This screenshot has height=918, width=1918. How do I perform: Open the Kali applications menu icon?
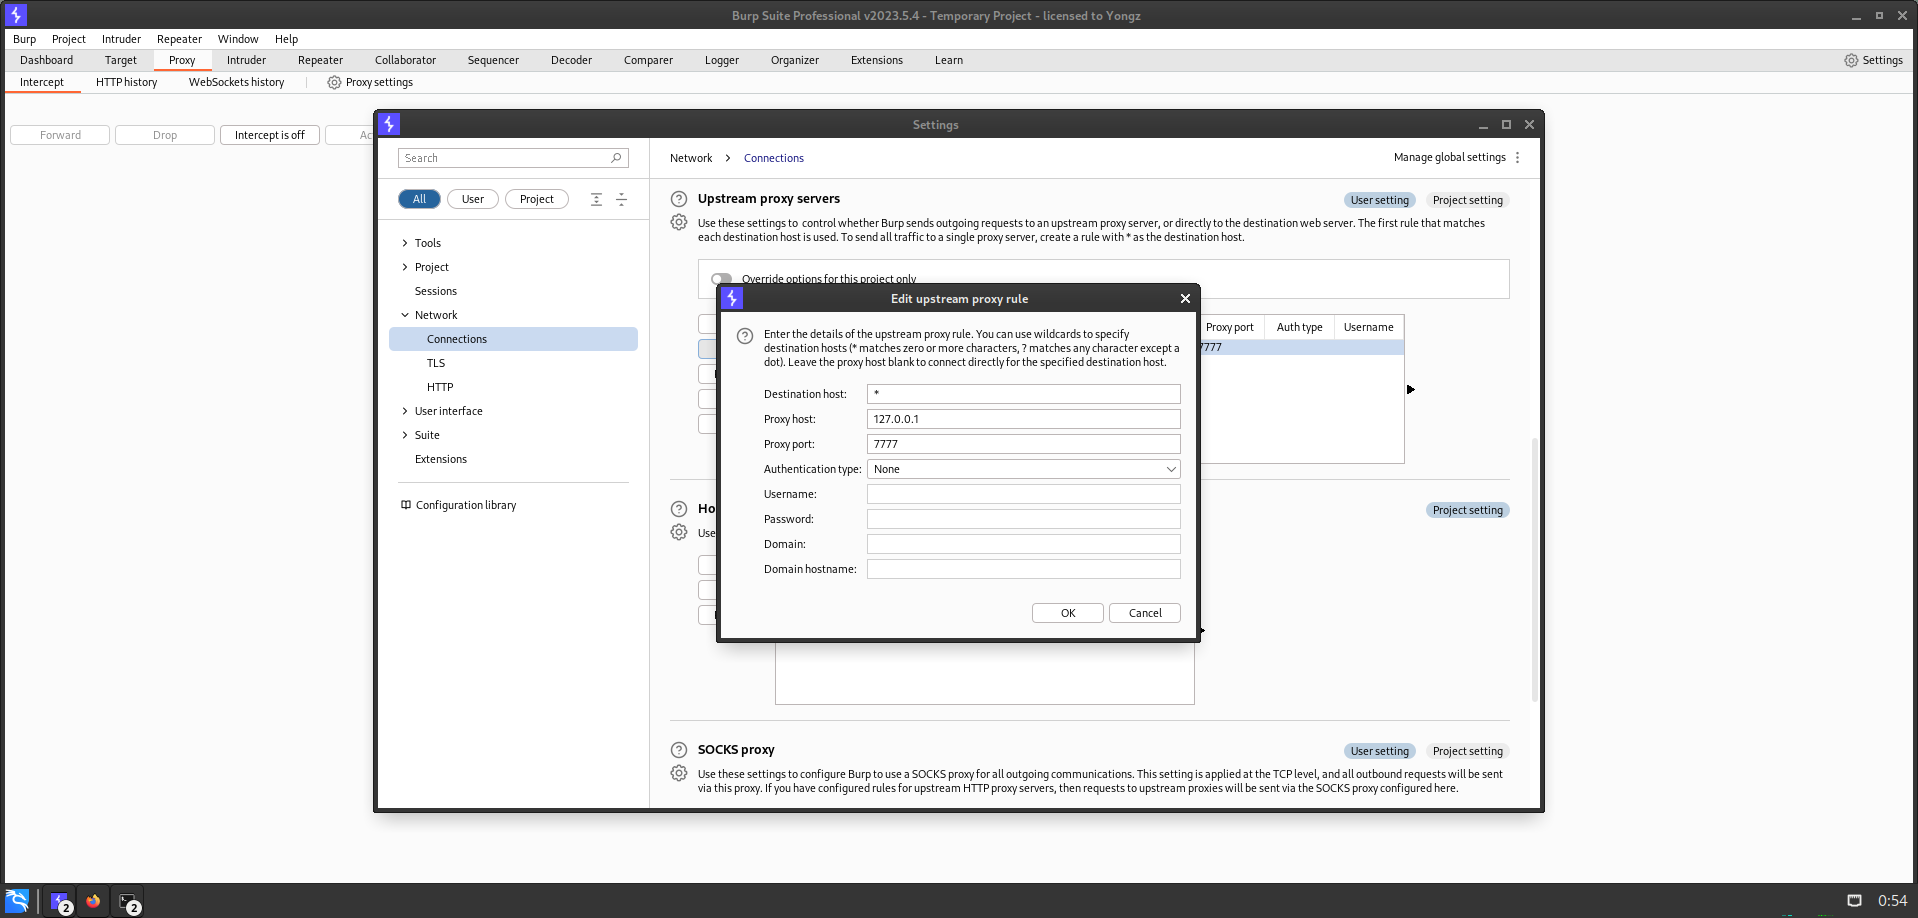point(17,900)
